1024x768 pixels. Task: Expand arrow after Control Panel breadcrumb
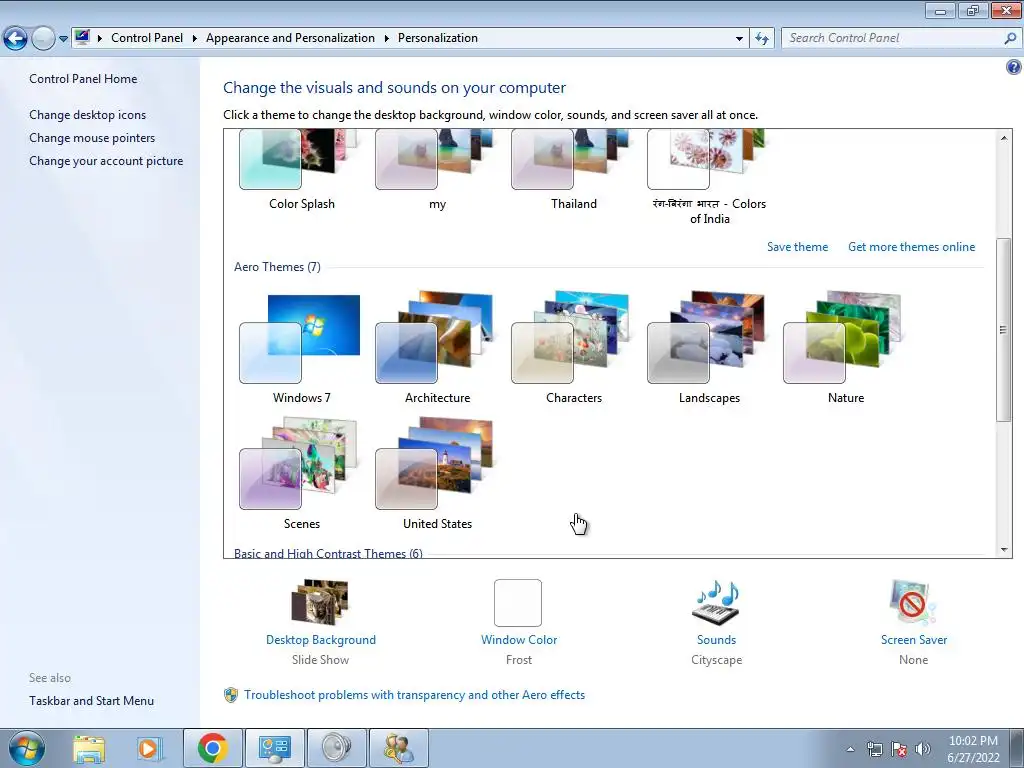click(195, 39)
